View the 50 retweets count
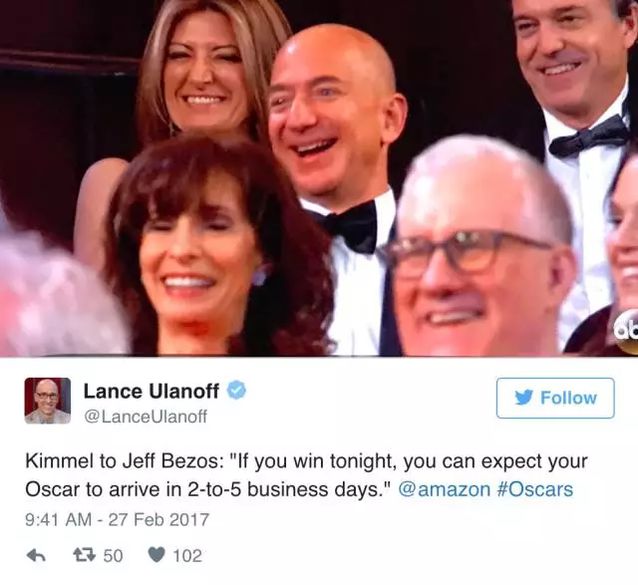 pyautogui.click(x=113, y=556)
